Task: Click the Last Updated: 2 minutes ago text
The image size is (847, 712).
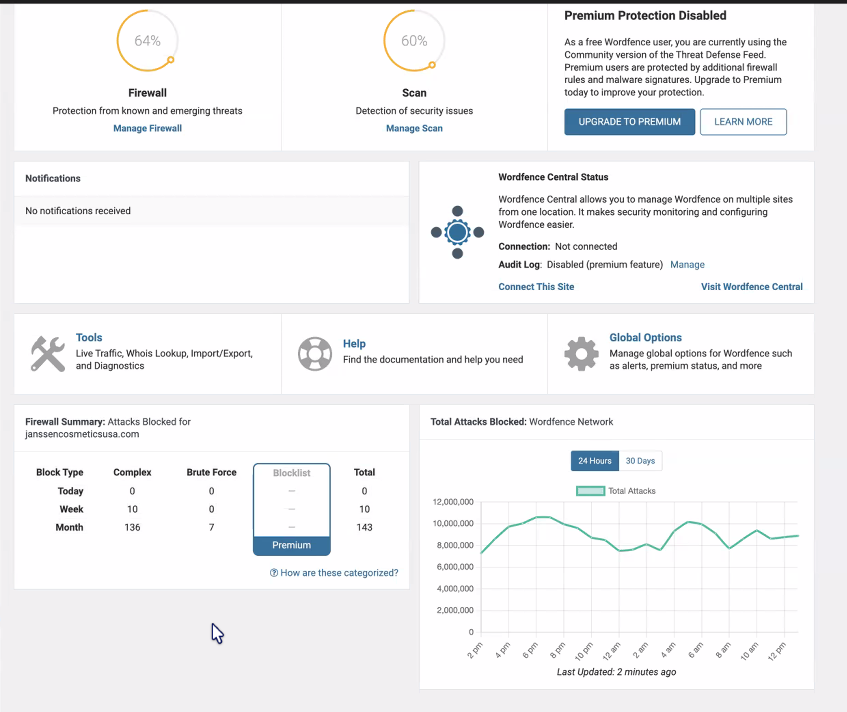Action: [616, 672]
